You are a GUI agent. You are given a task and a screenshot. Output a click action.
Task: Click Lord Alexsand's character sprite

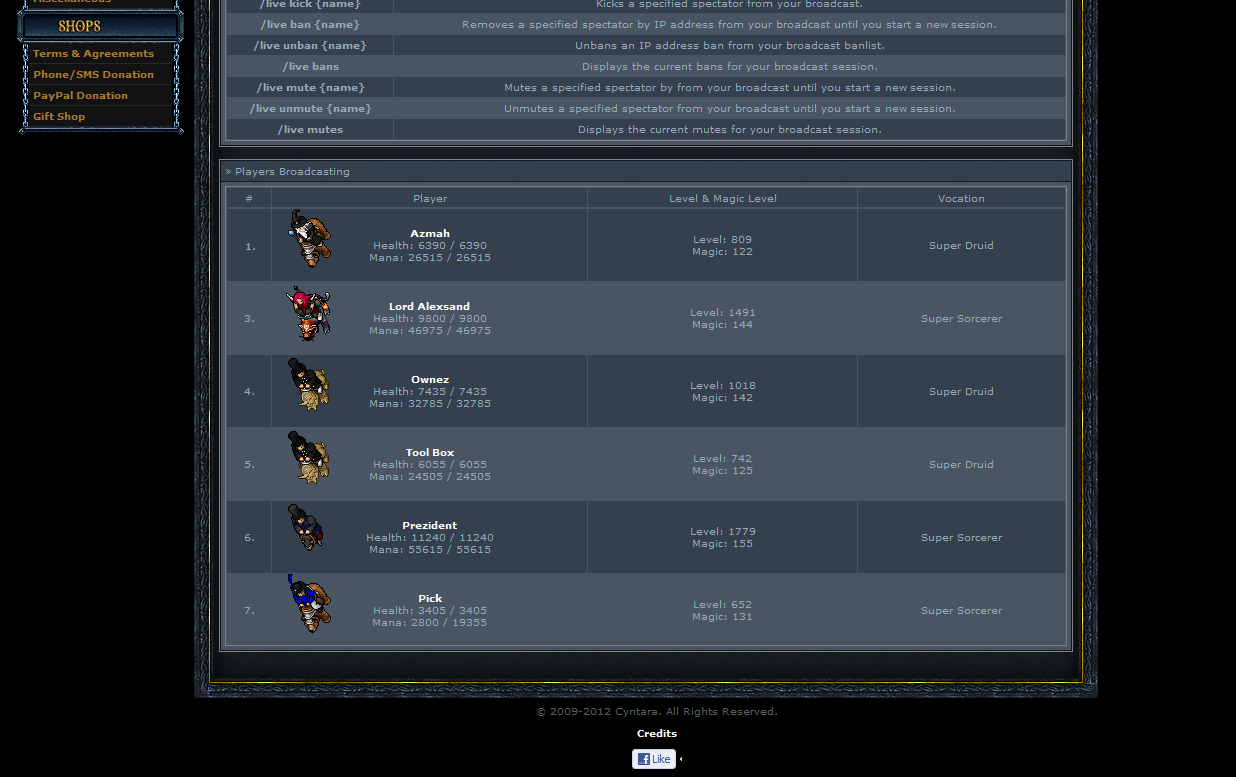tap(309, 314)
